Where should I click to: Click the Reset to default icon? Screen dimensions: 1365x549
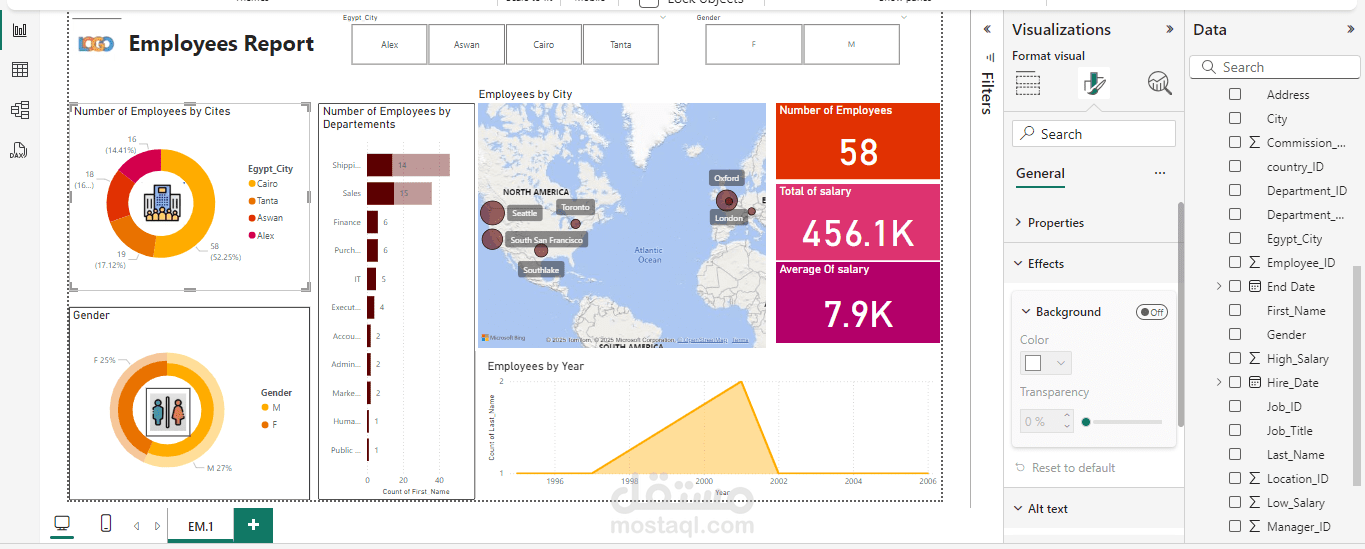1020,468
